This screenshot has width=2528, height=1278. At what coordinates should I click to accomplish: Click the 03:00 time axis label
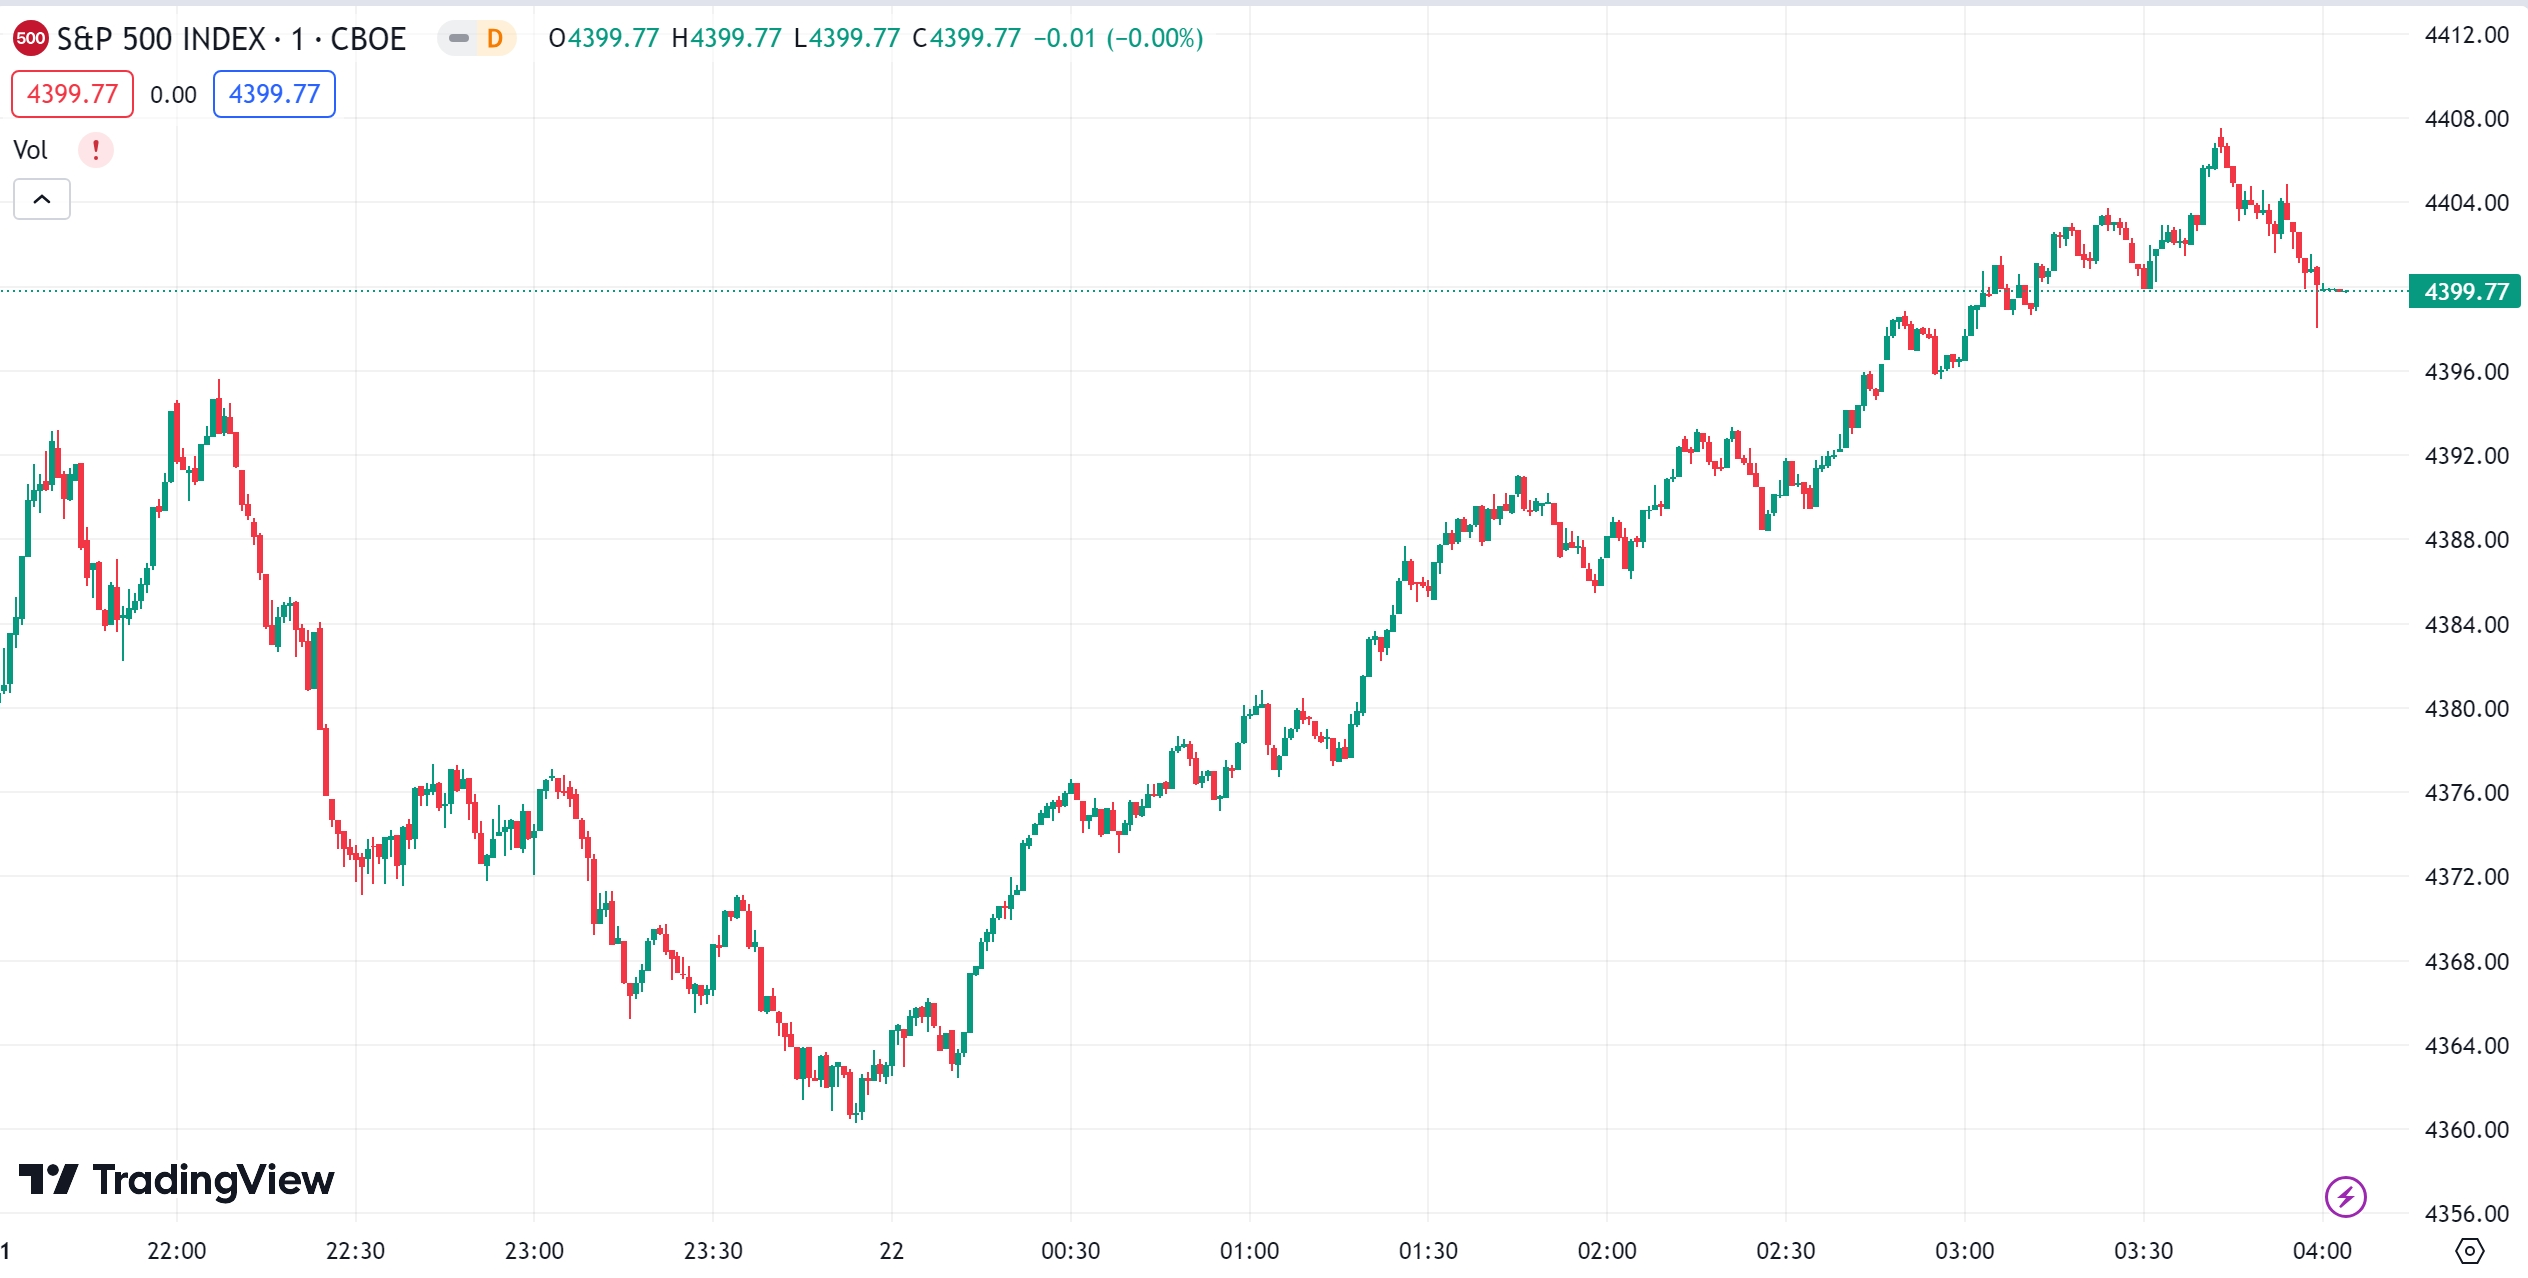point(1964,1251)
